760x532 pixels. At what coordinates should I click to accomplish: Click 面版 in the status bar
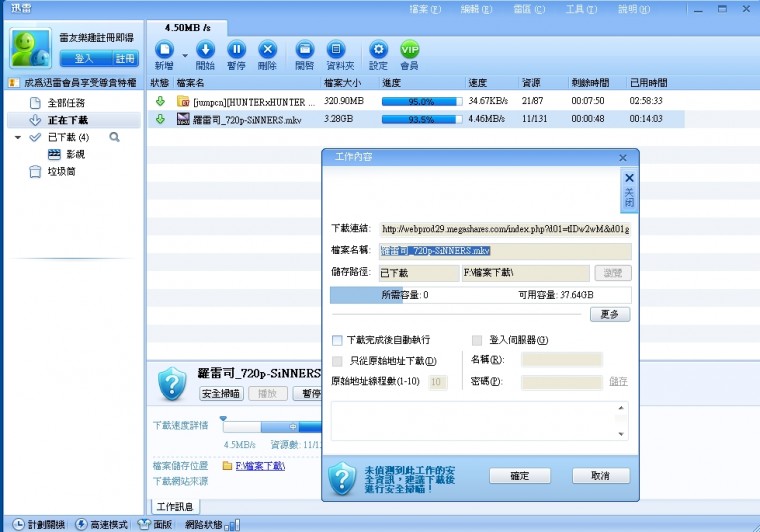pos(155,524)
